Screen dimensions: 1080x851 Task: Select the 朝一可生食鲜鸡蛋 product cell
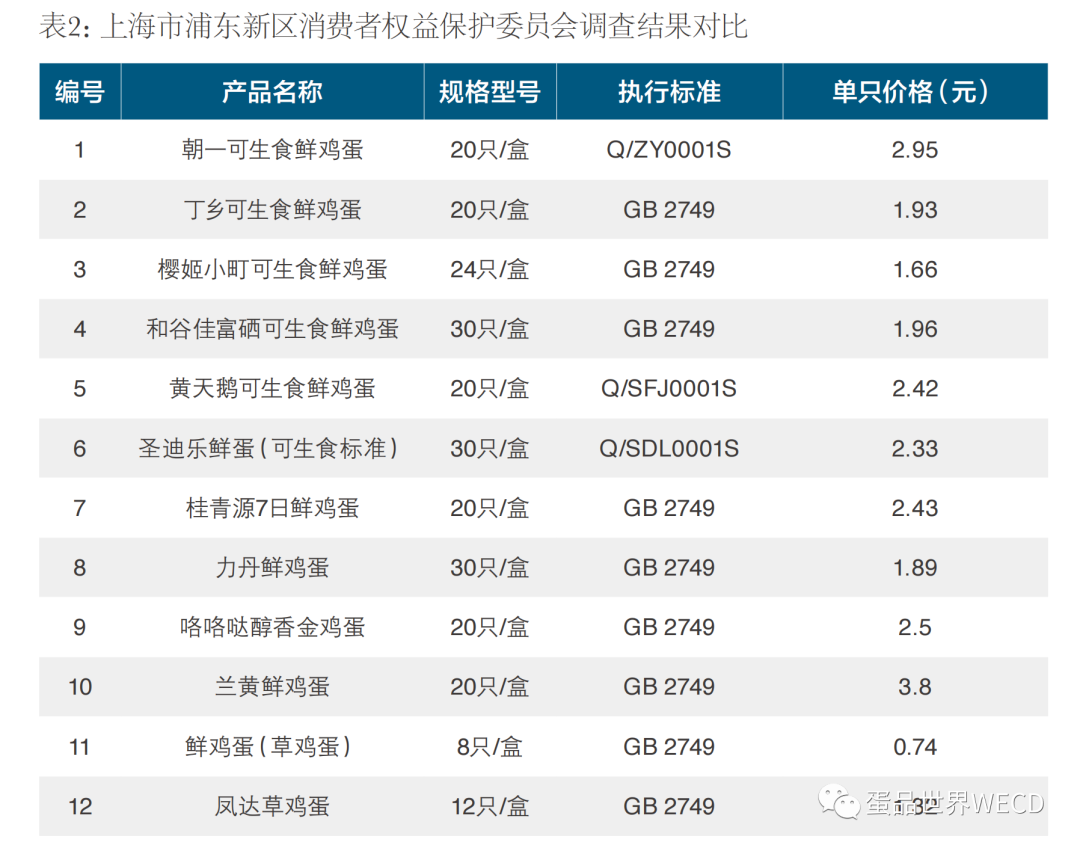click(272, 150)
